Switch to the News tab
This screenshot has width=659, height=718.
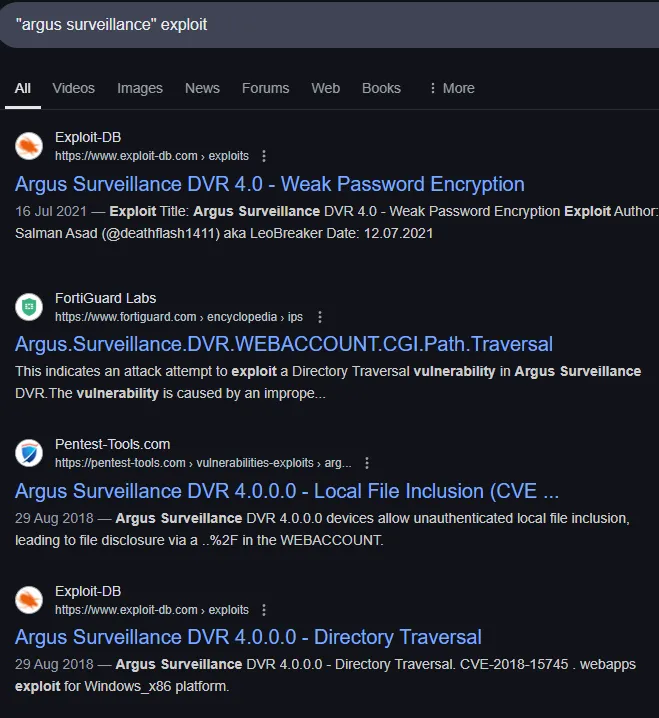[x=202, y=88]
